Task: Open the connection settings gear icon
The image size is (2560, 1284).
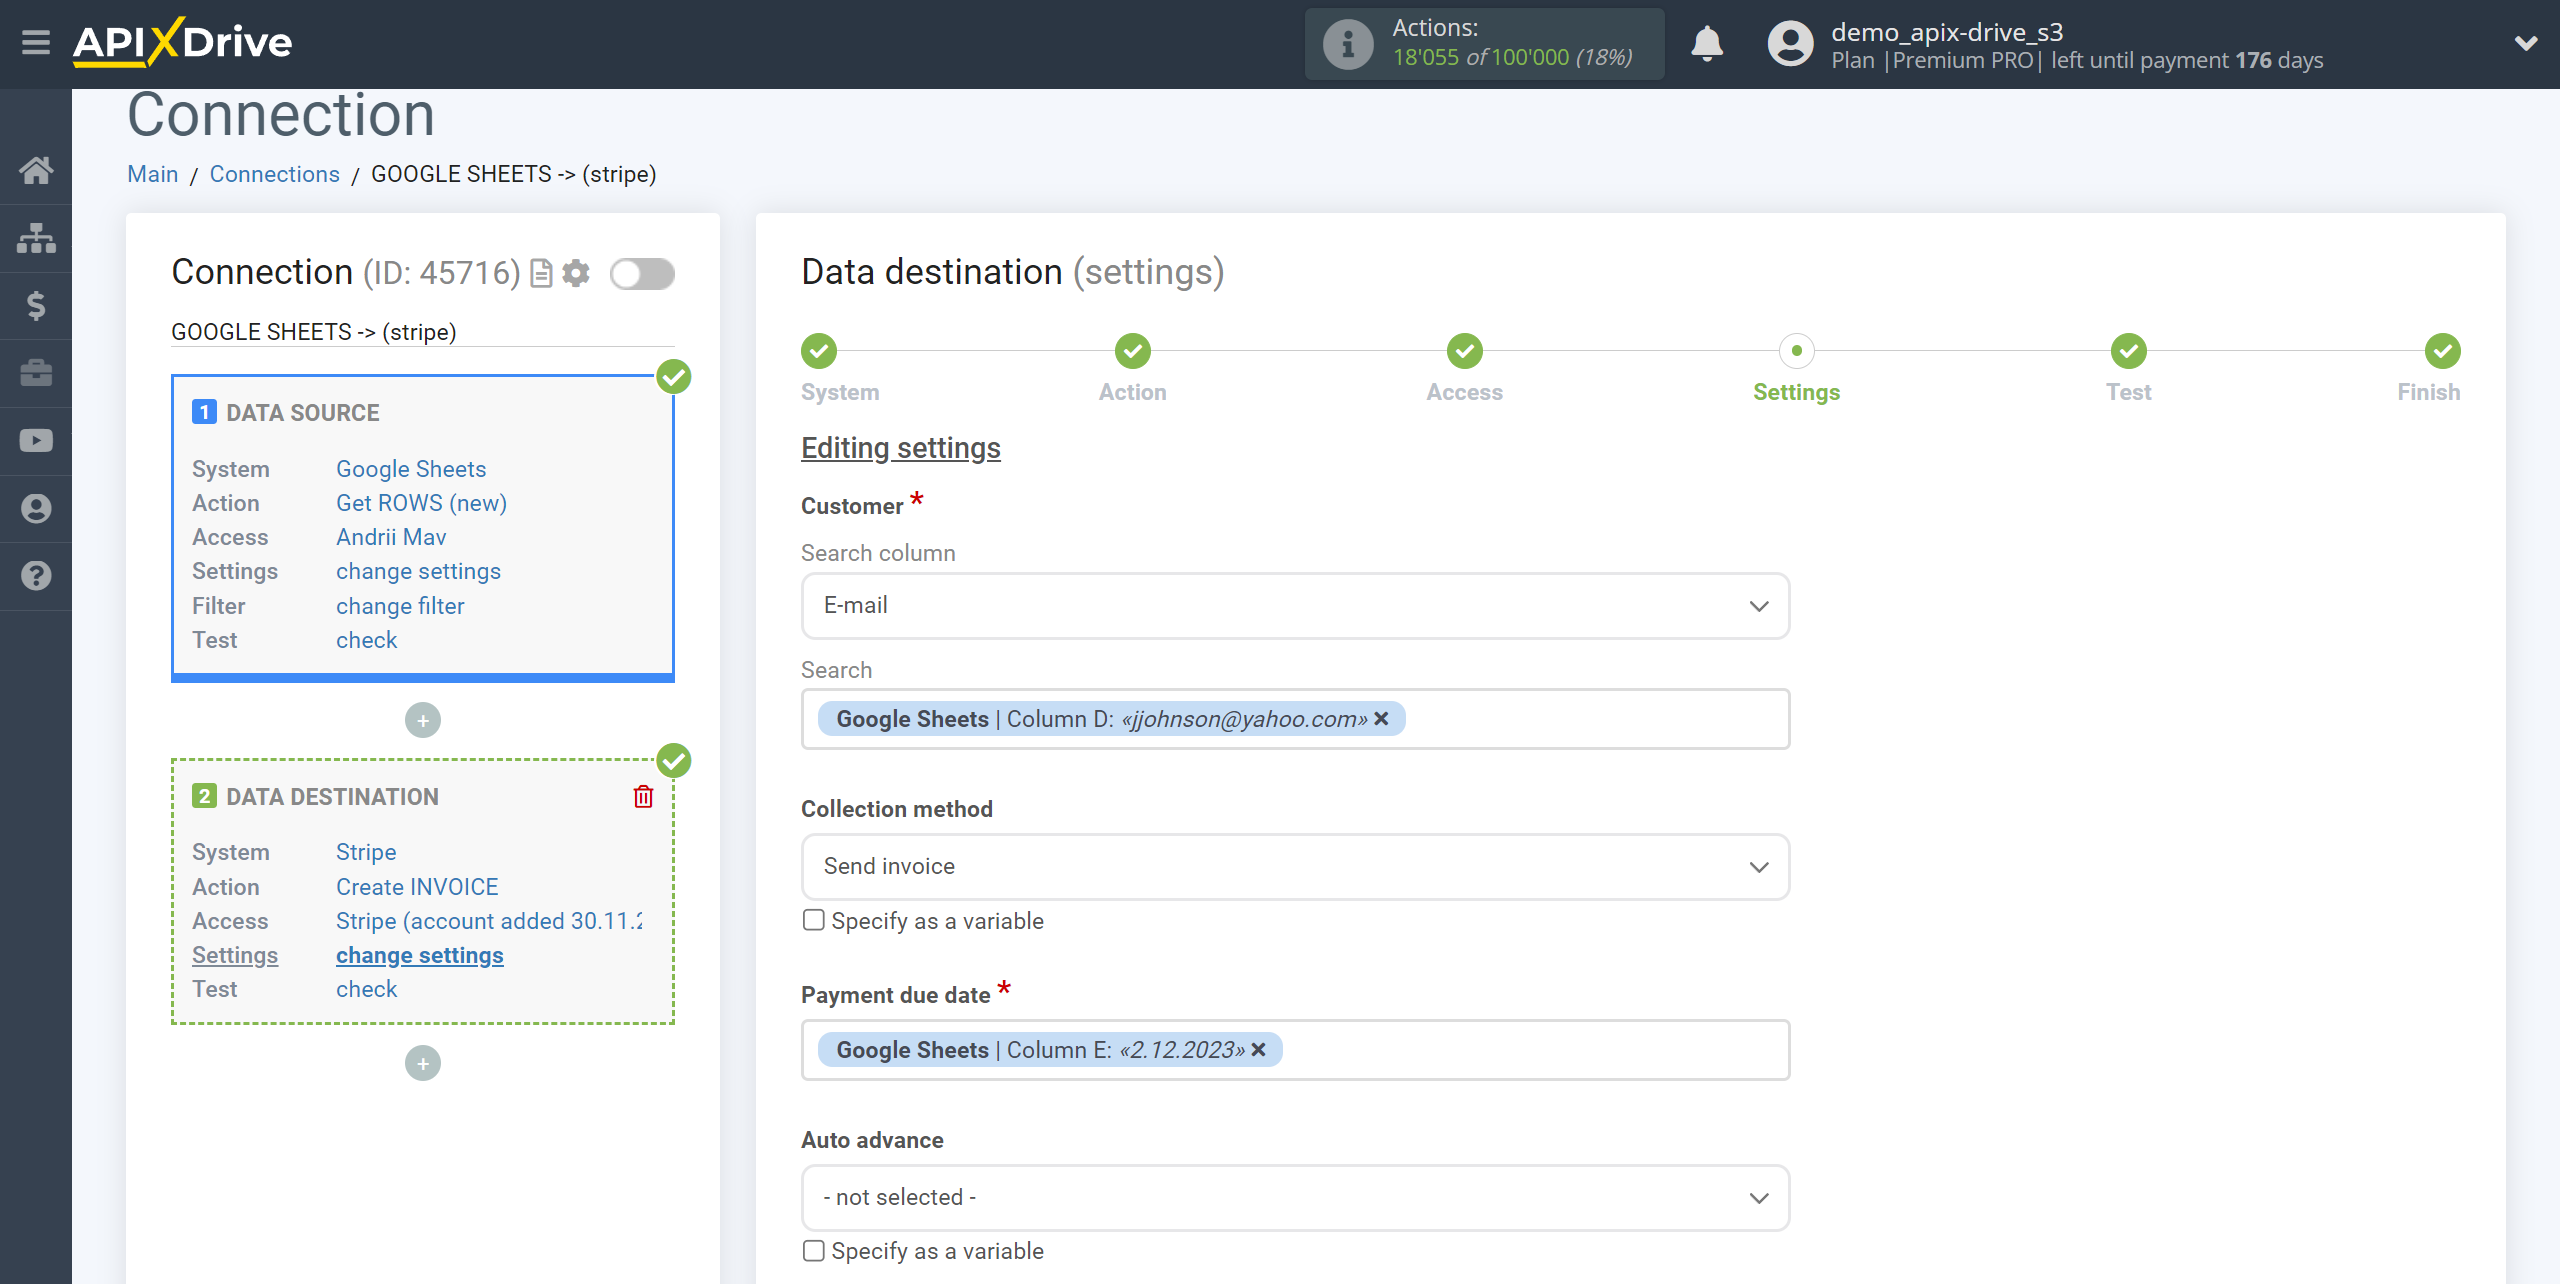Action: point(576,273)
